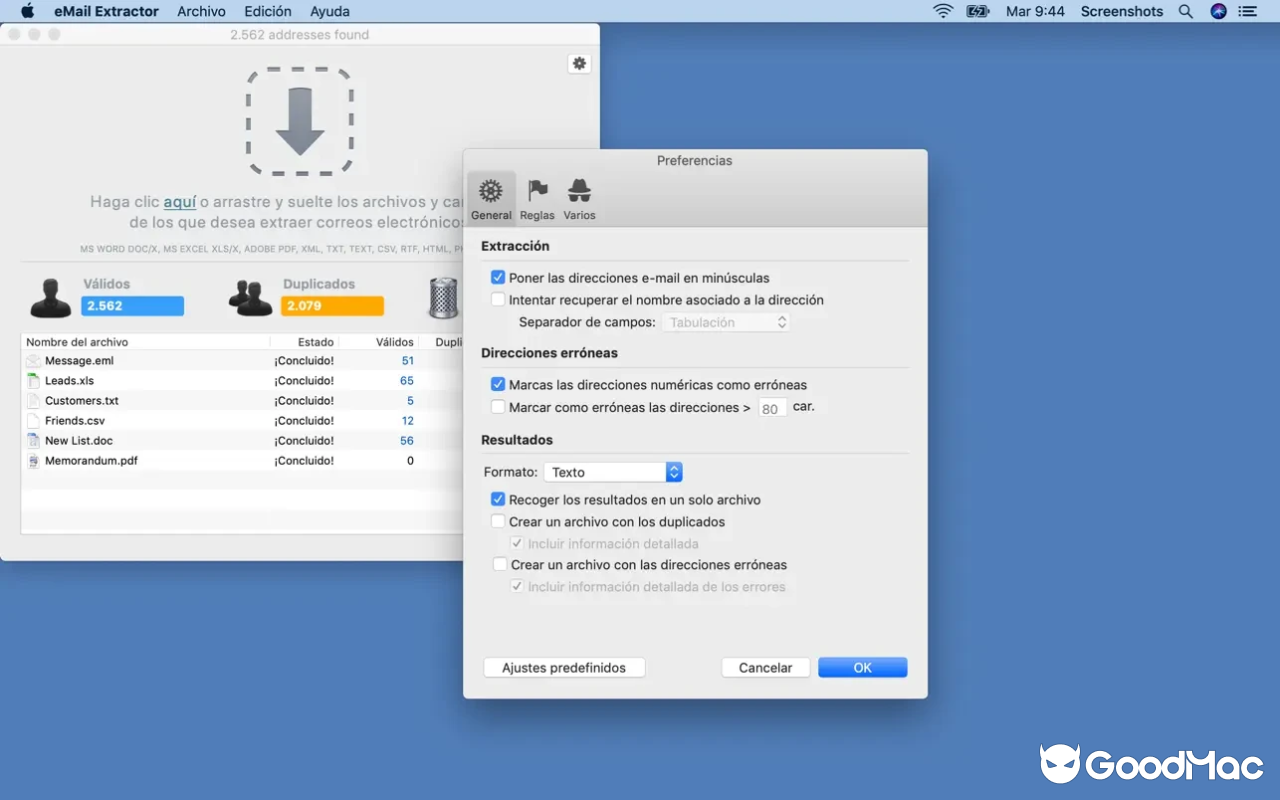
Task: Open the Separador de campos dropdown
Action: tap(726, 321)
